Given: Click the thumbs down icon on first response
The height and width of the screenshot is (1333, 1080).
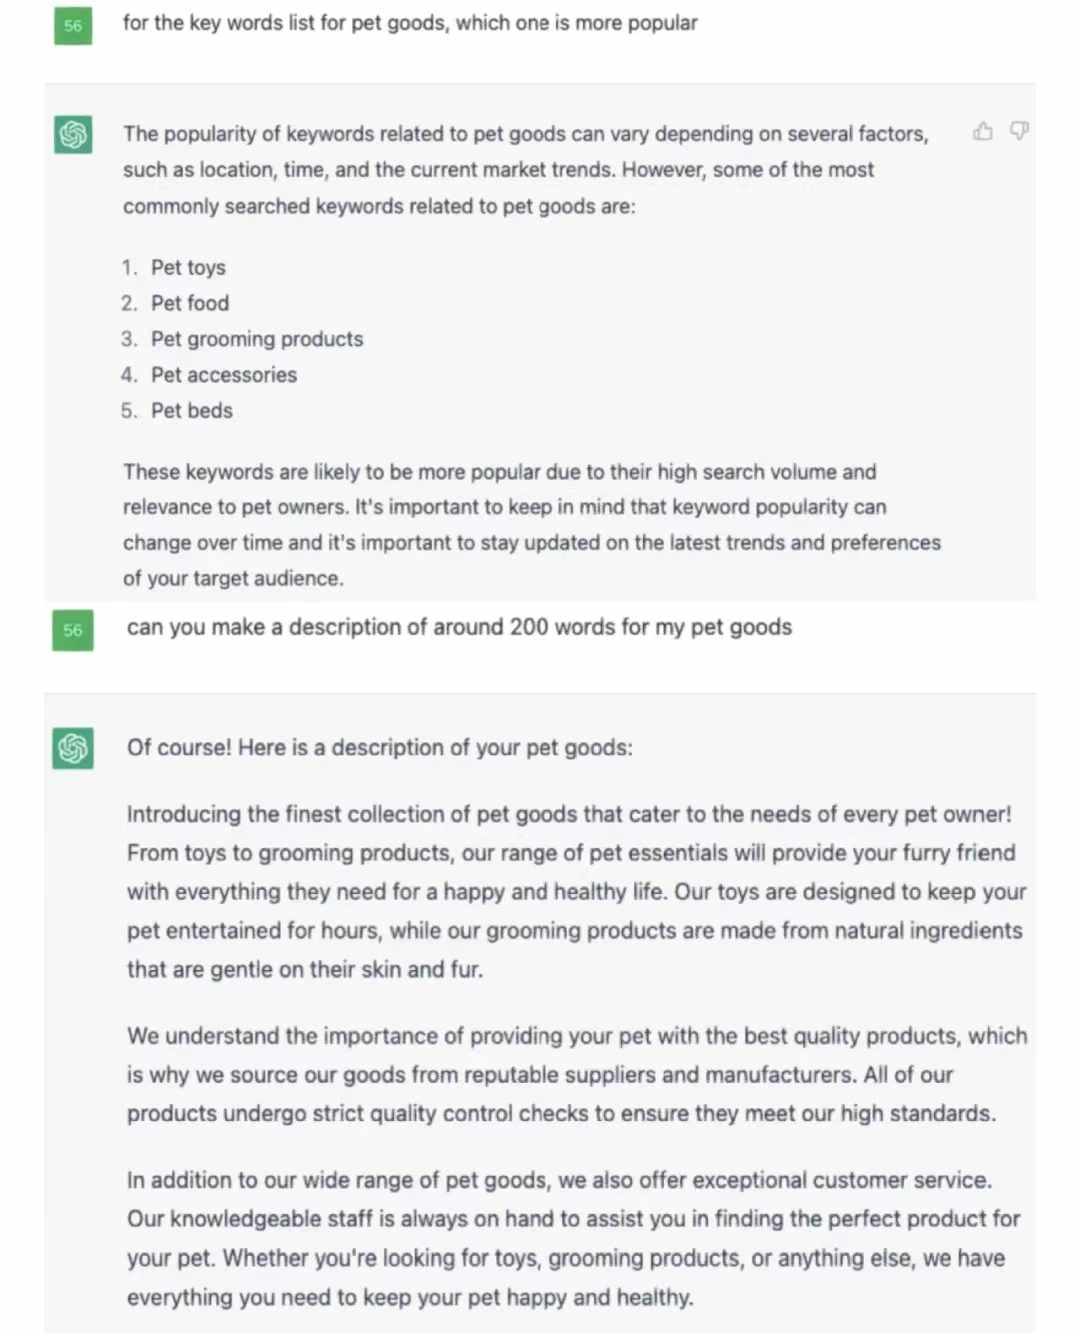Looking at the screenshot, I should [x=1019, y=131].
